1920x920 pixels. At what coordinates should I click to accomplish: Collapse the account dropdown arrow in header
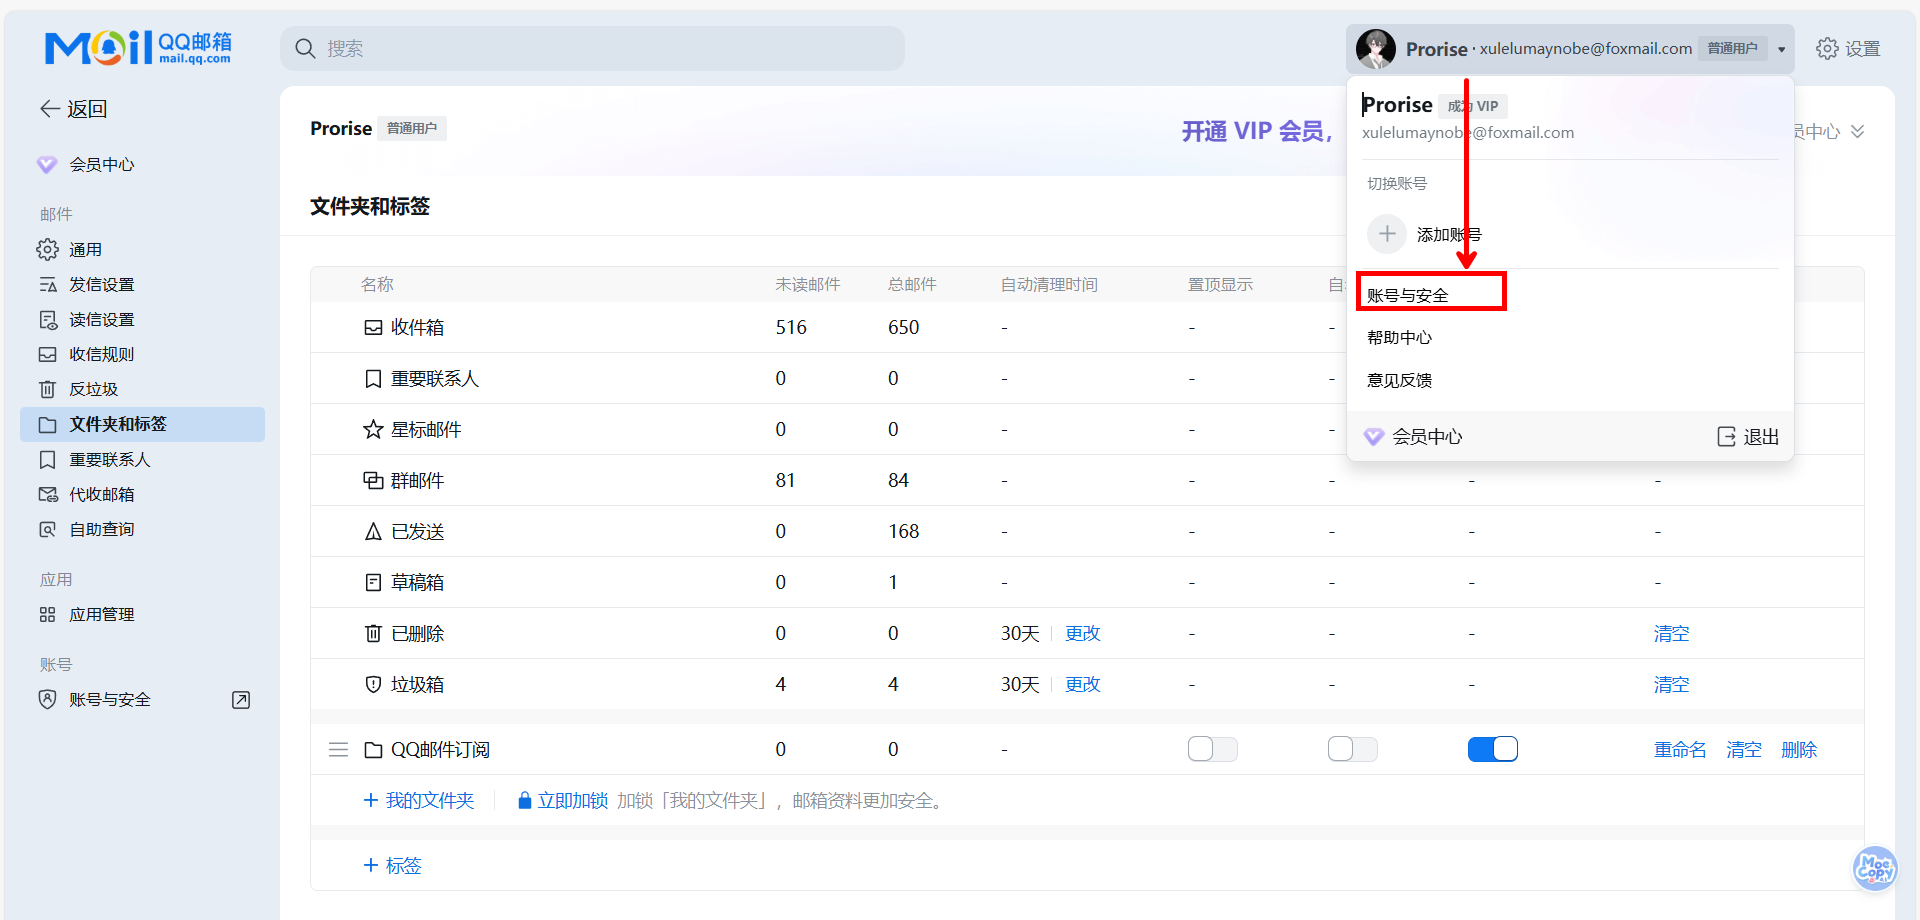coord(1781,49)
